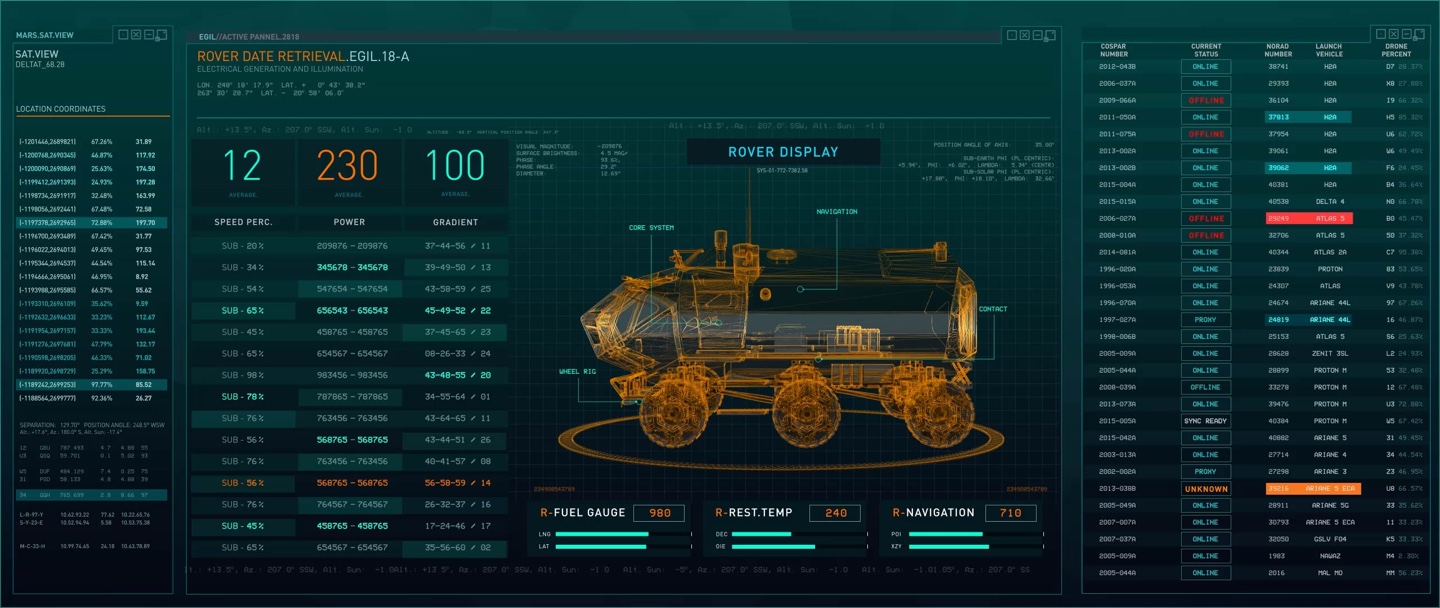Toggle SYNC READY status for satellite 2015-005A
The width and height of the screenshot is (1440, 608).
pos(1205,421)
